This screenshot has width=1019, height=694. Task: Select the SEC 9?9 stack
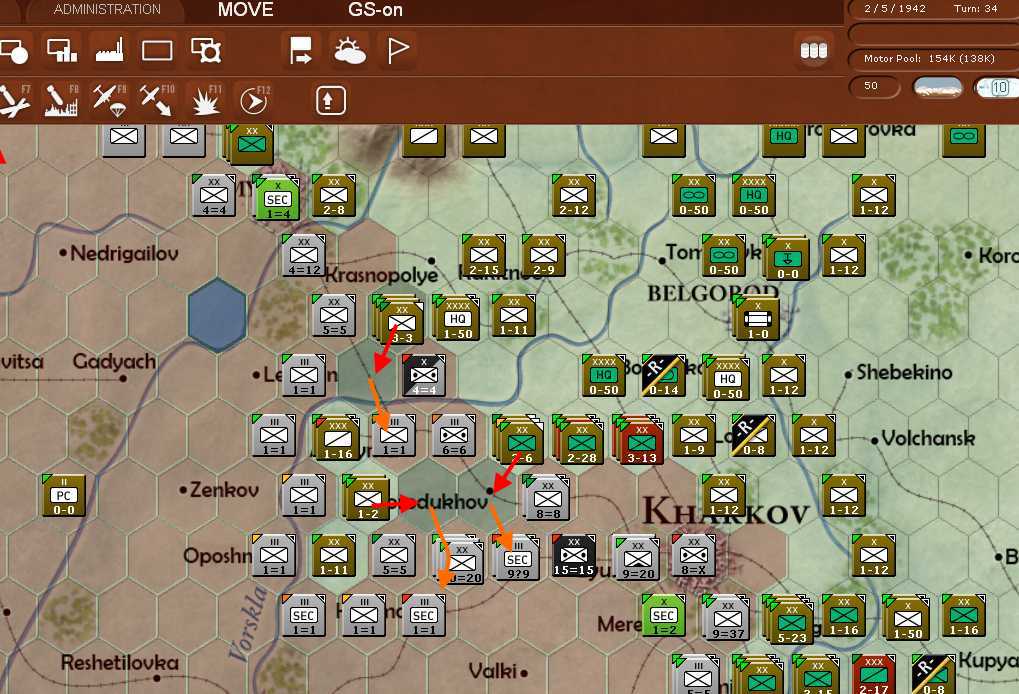click(x=517, y=557)
